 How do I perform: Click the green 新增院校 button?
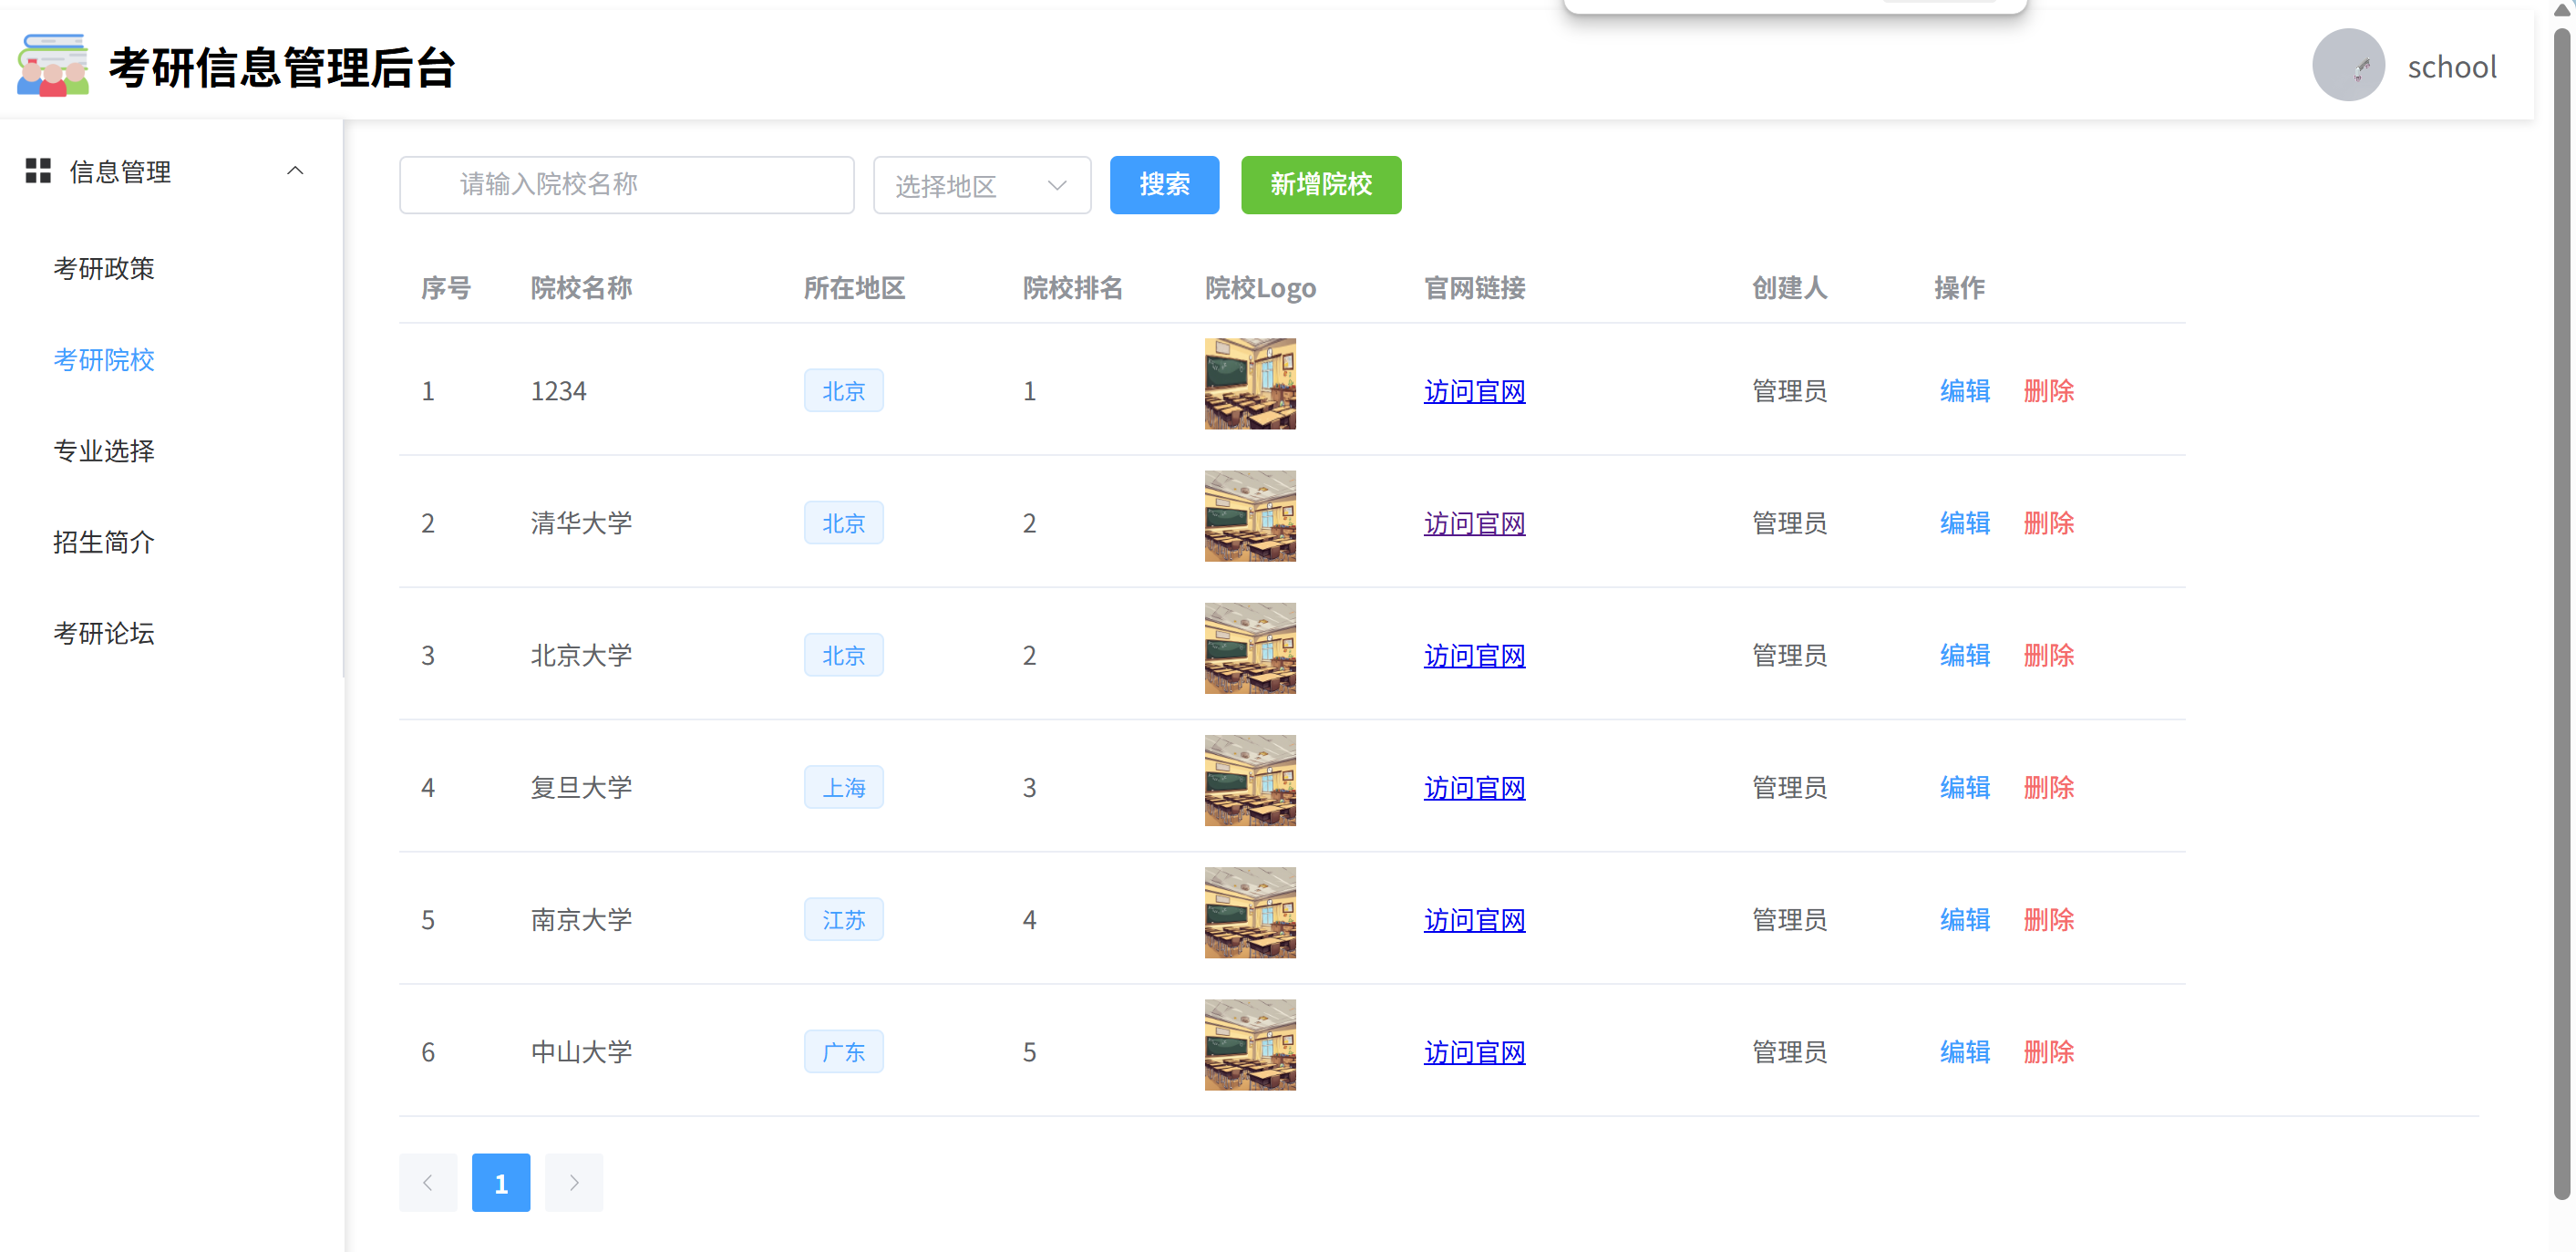click(1320, 185)
